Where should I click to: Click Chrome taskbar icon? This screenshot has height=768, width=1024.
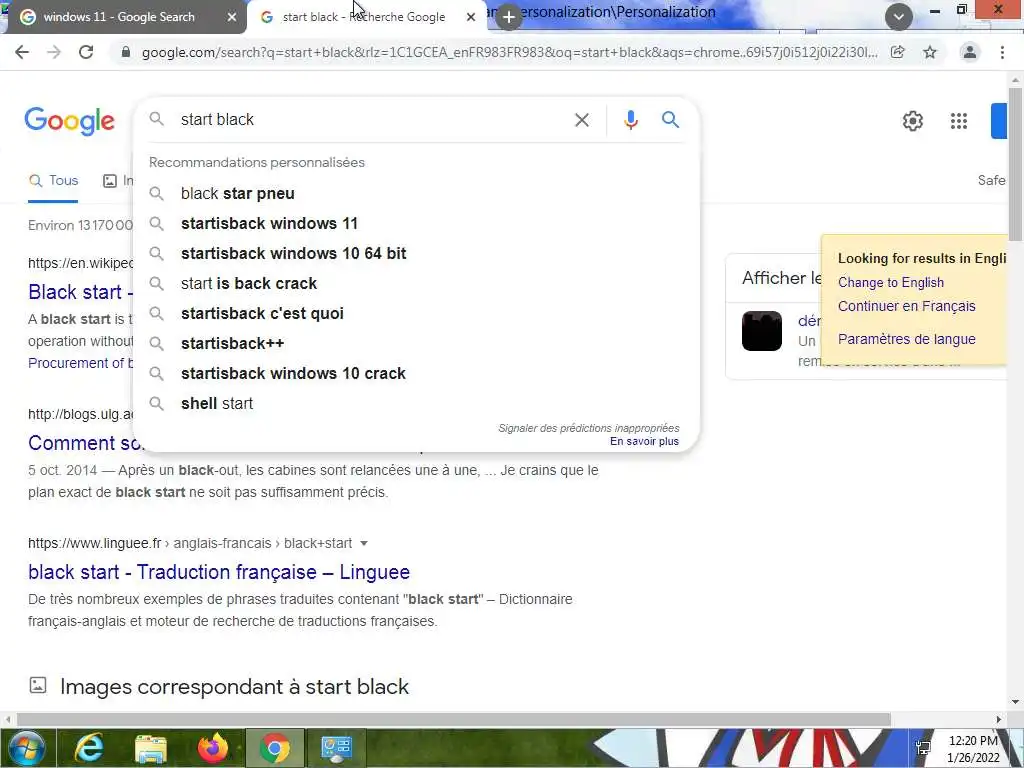tap(275, 748)
